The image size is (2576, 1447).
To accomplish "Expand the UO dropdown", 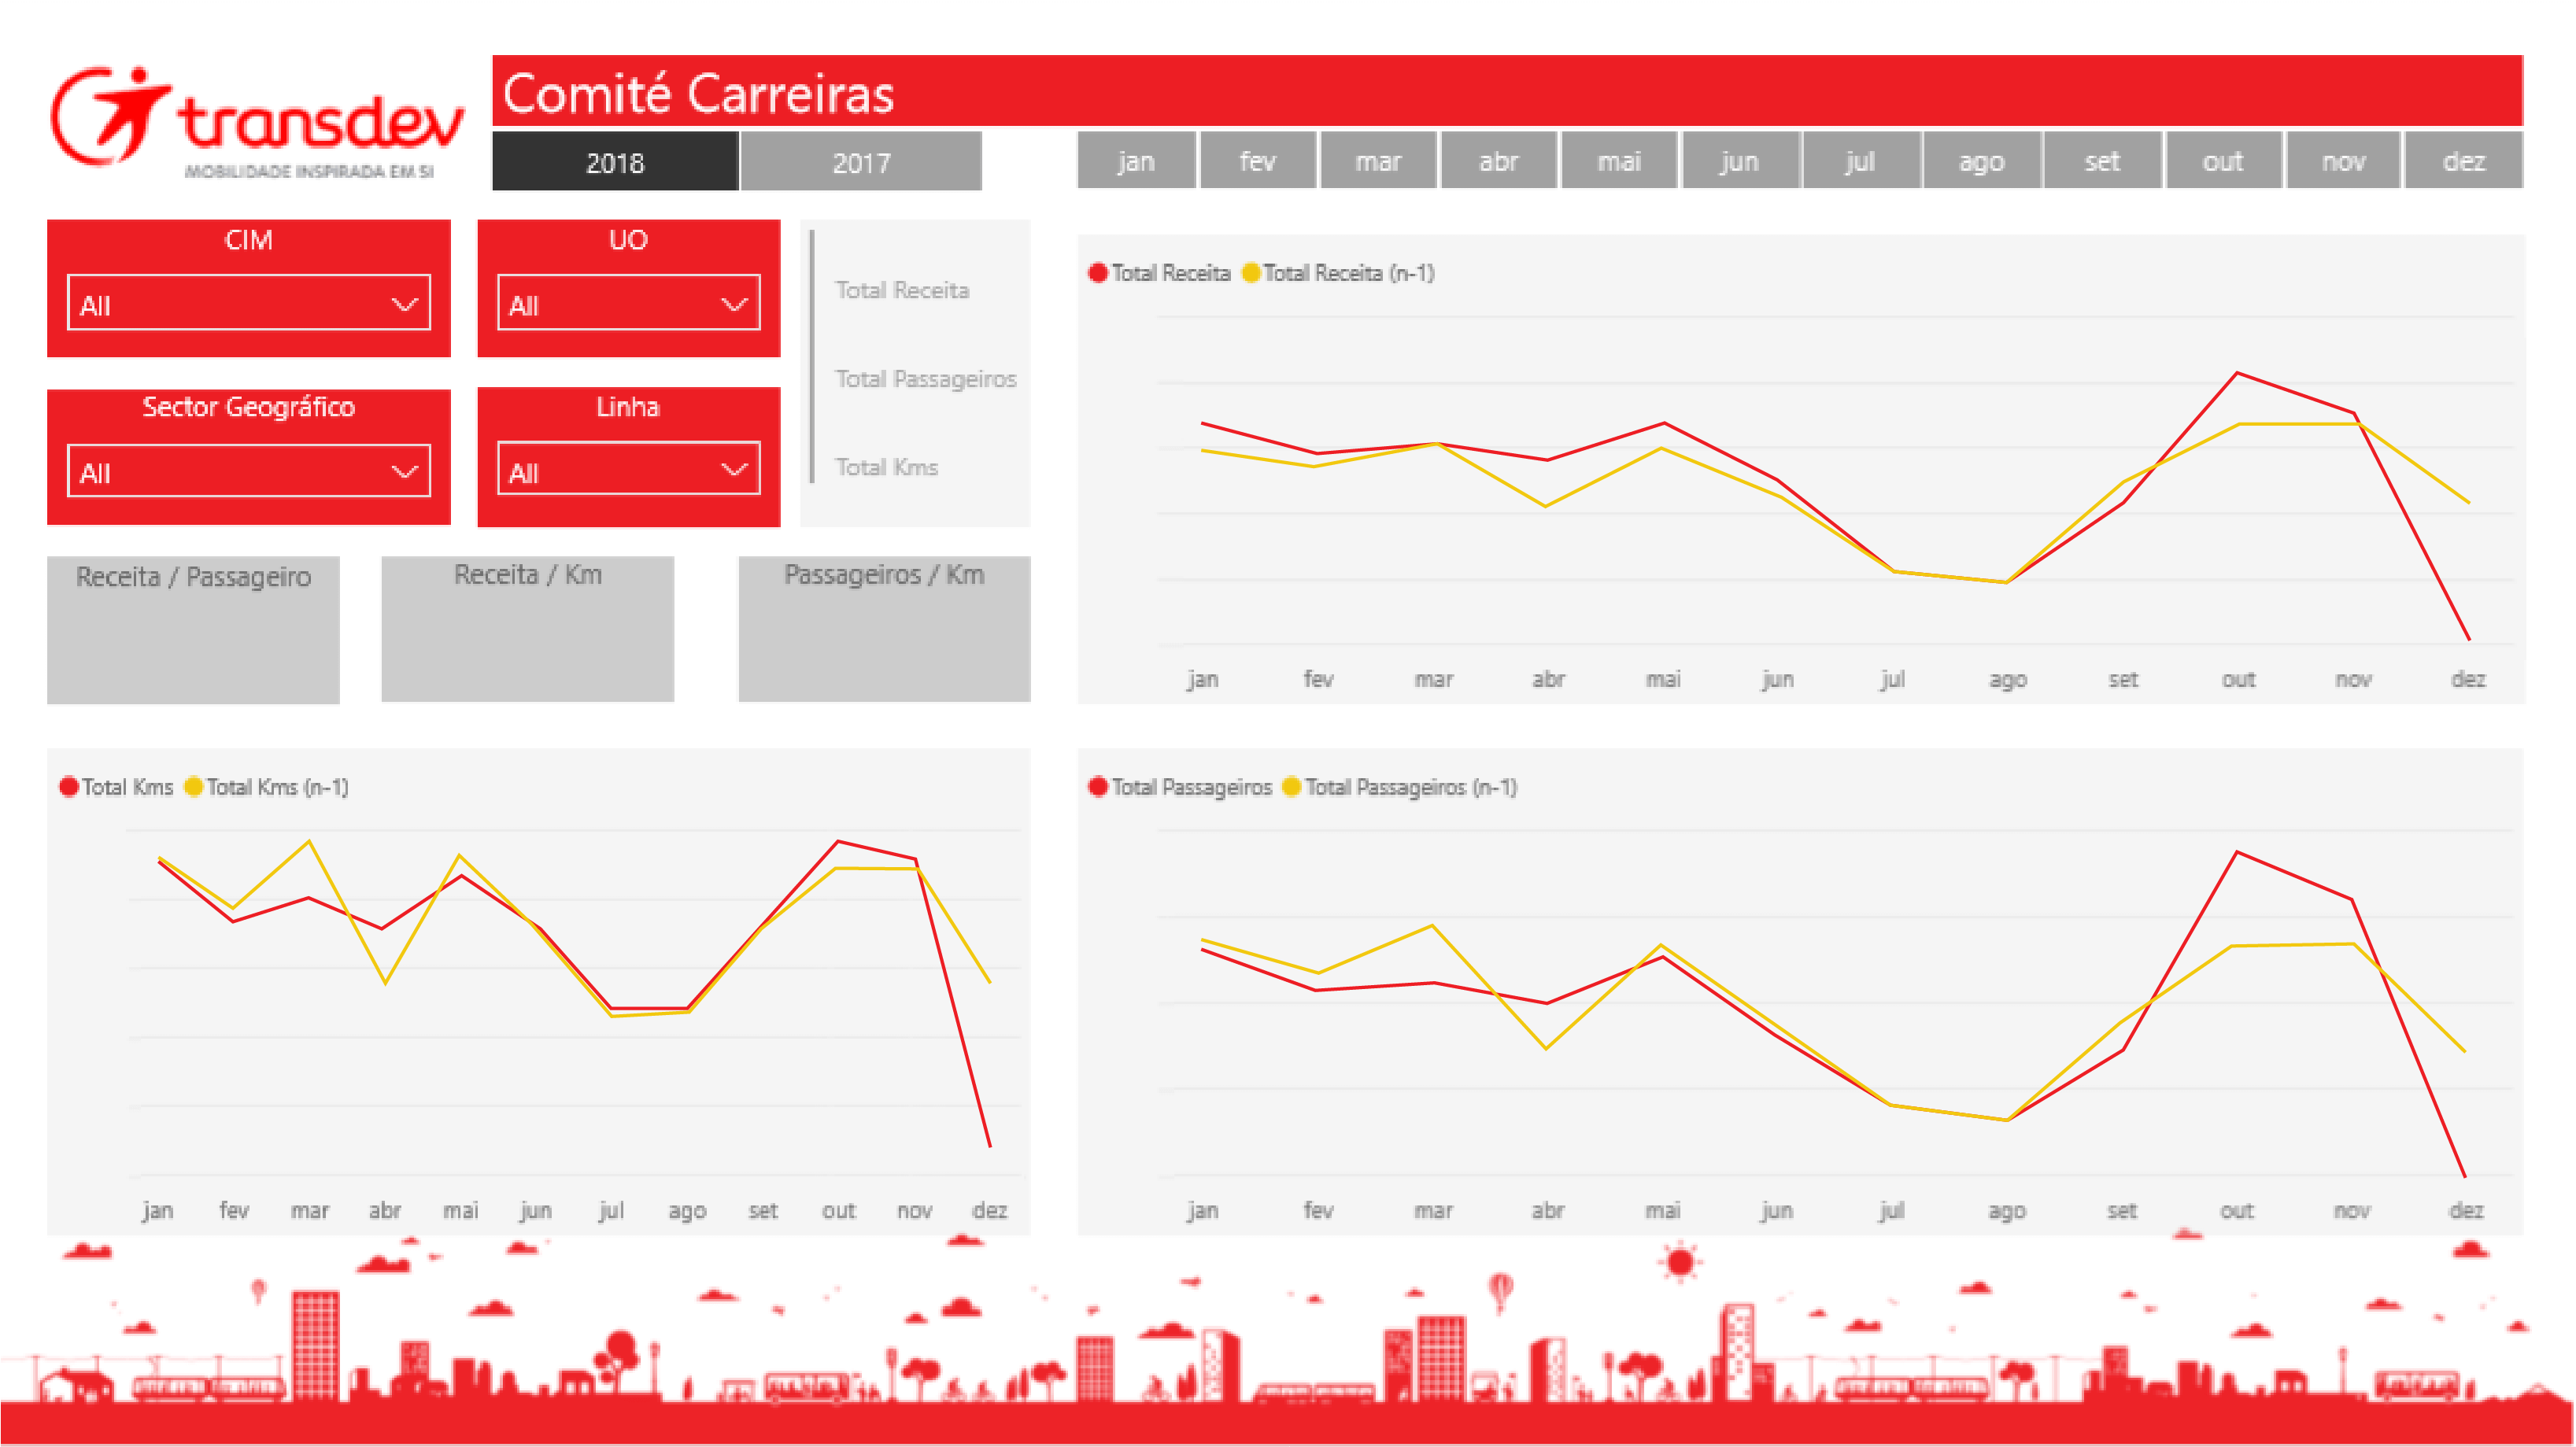I will (627, 302).
